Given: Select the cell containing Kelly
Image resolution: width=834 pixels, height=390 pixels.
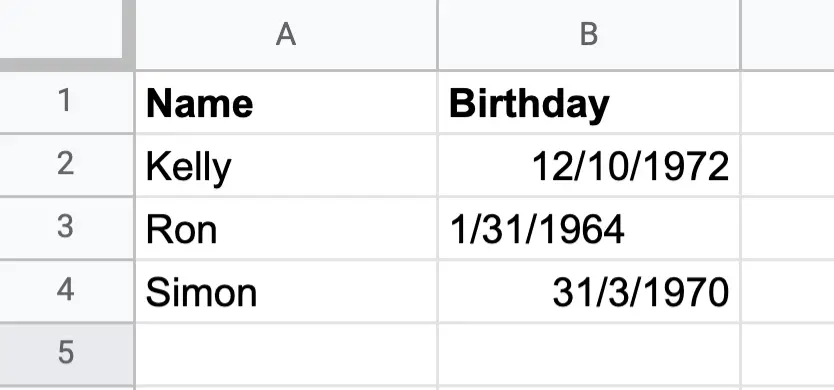Looking at the screenshot, I should click(286, 165).
